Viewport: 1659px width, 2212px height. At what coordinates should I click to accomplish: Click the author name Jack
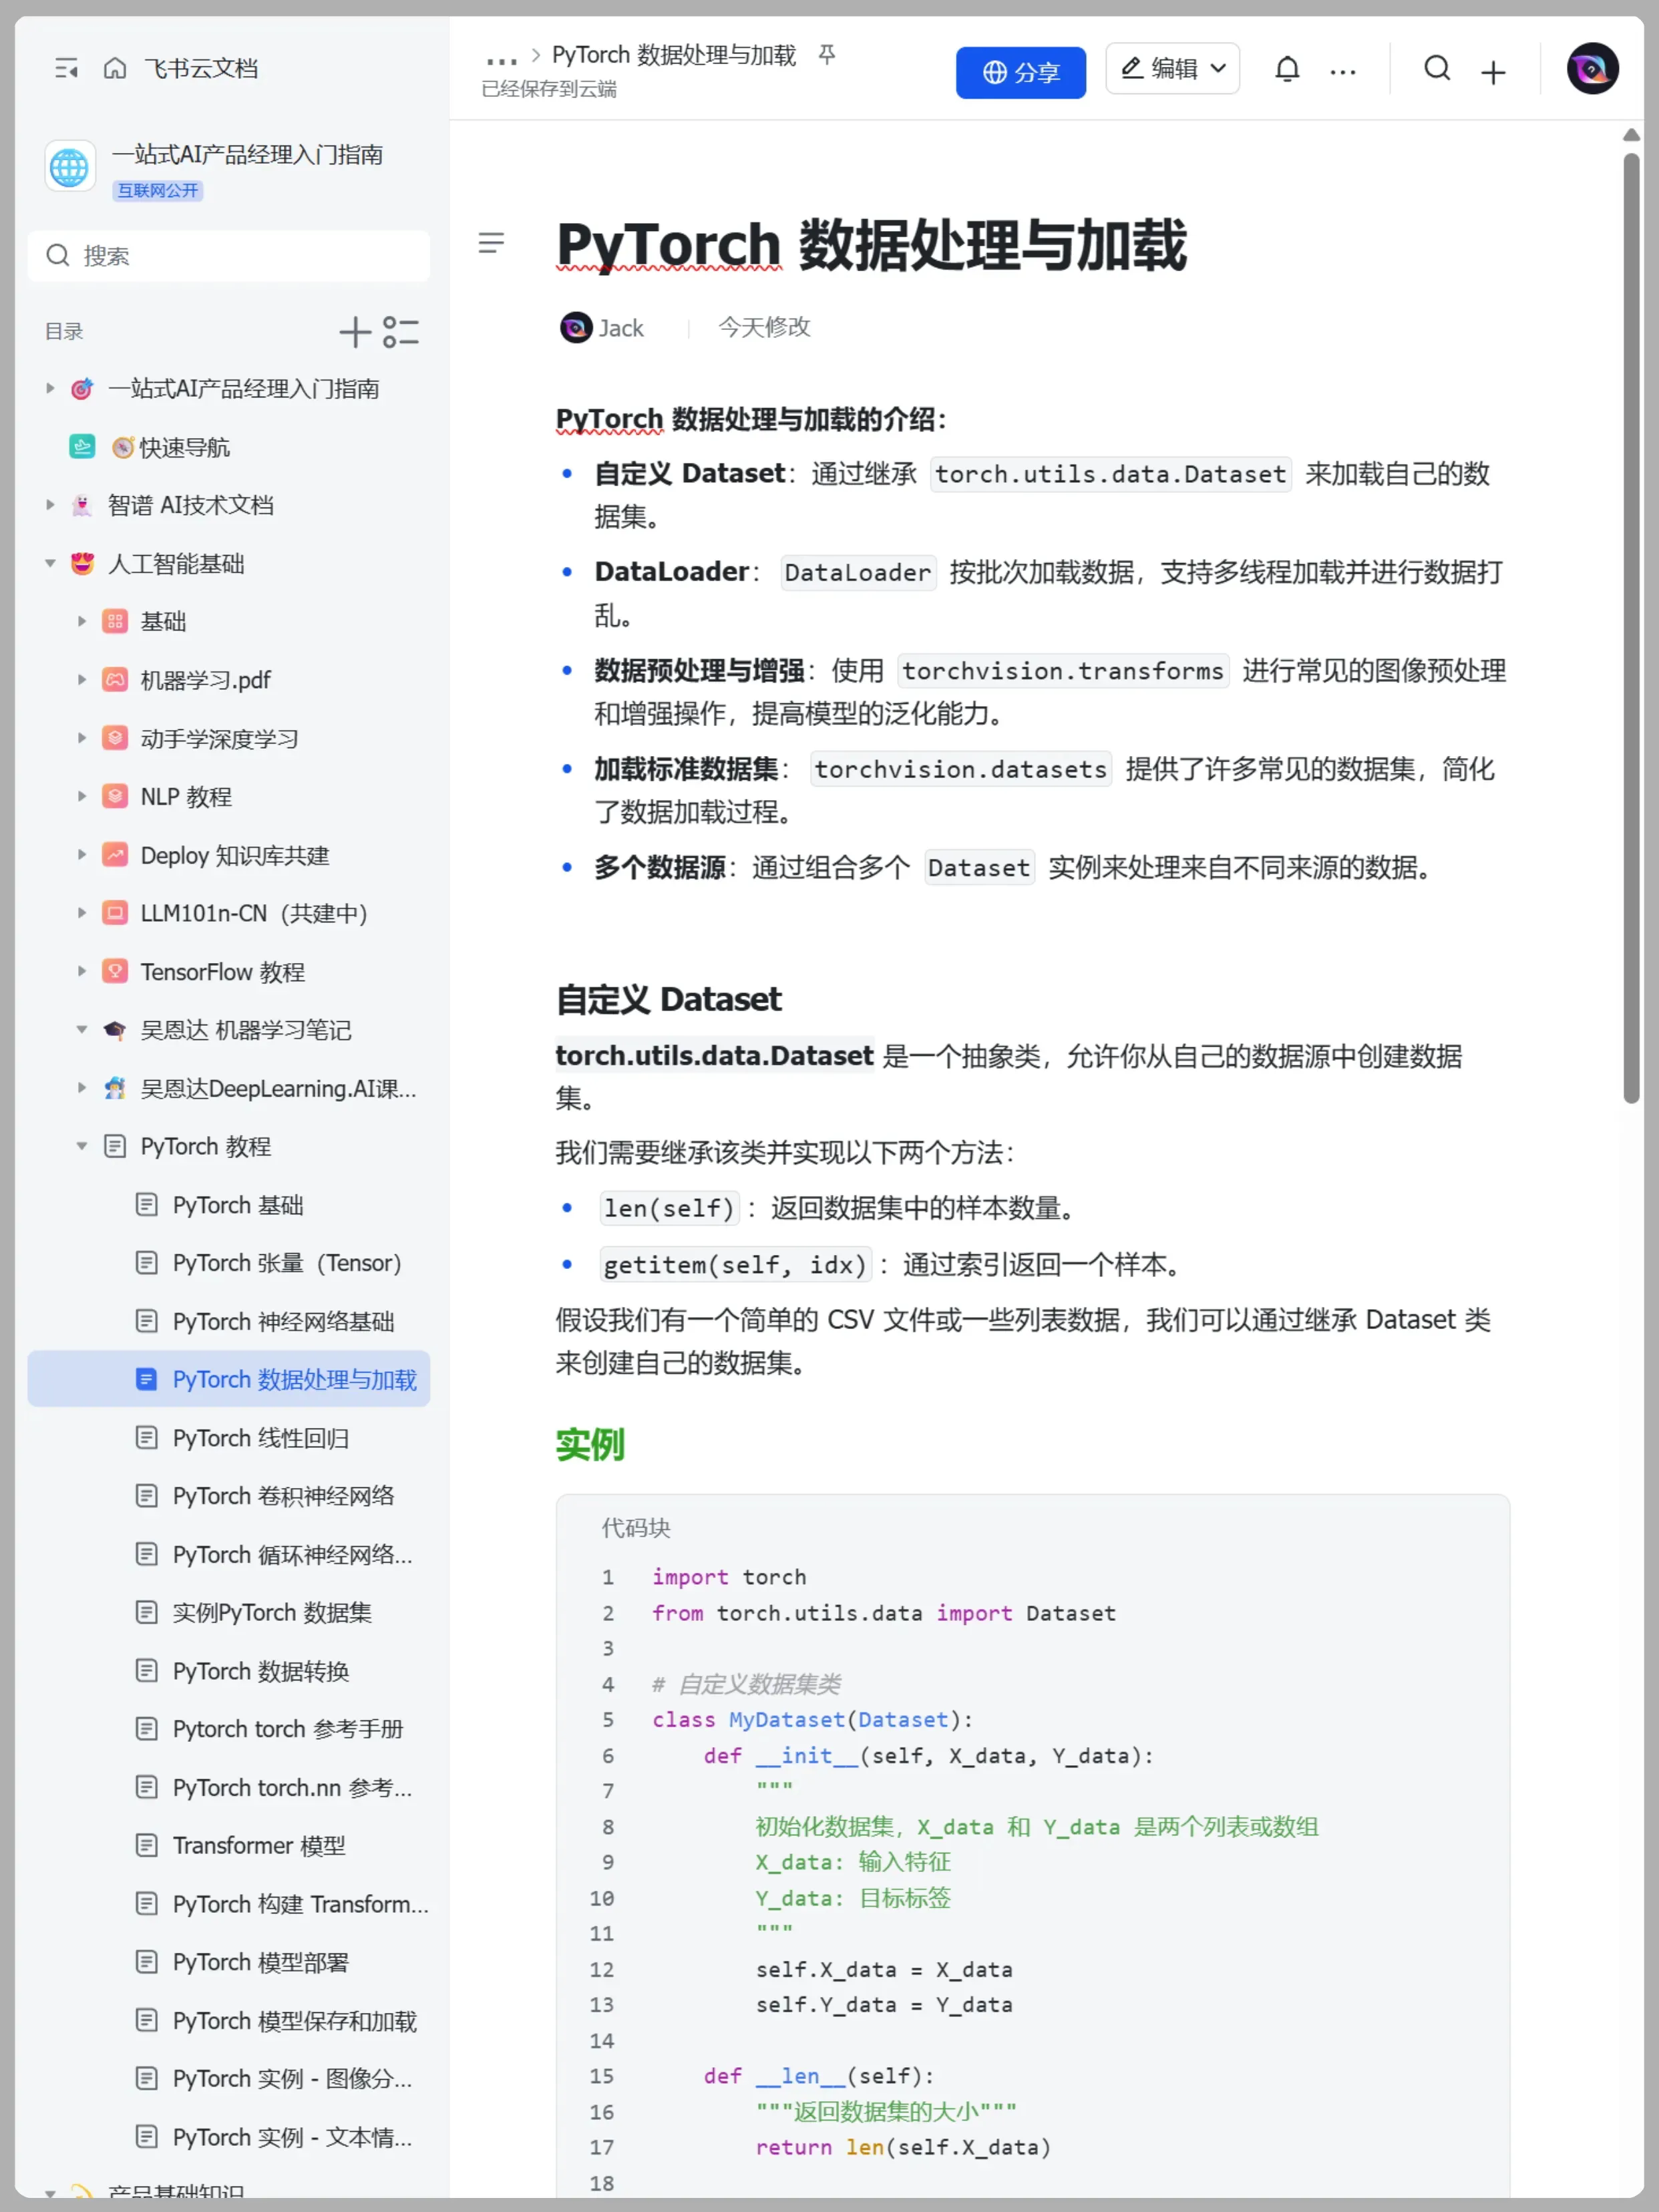[621, 327]
